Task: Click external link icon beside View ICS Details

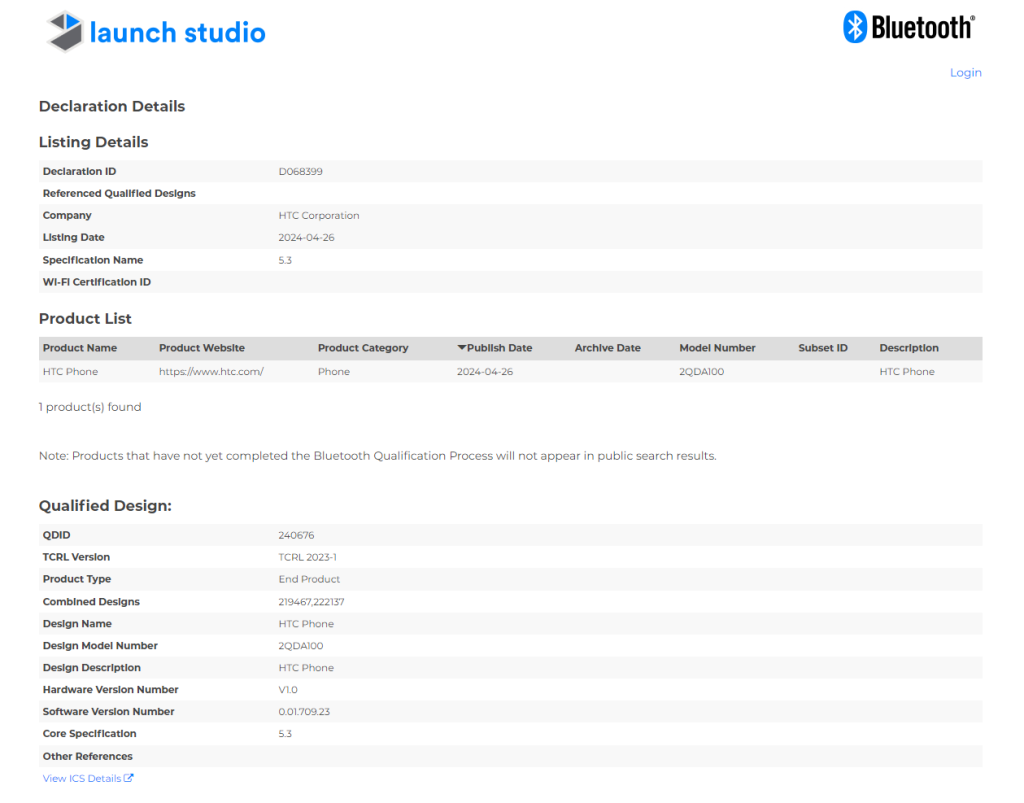Action: pos(129,778)
